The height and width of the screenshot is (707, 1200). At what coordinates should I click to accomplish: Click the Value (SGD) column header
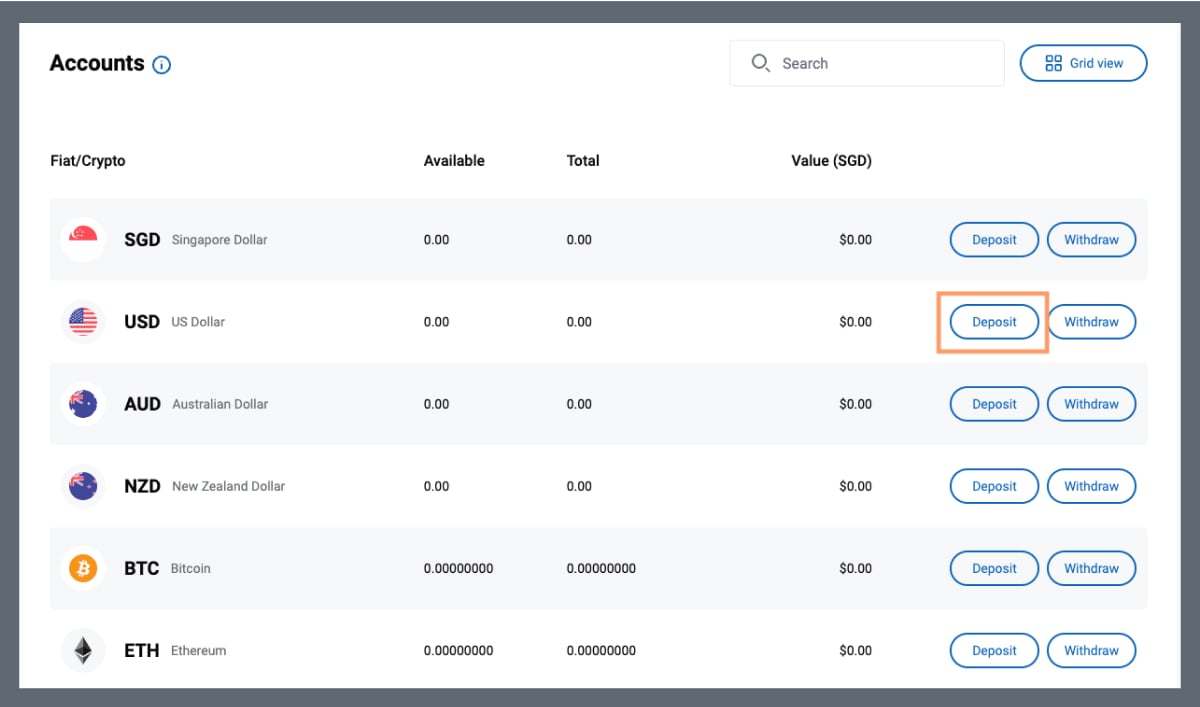click(831, 161)
